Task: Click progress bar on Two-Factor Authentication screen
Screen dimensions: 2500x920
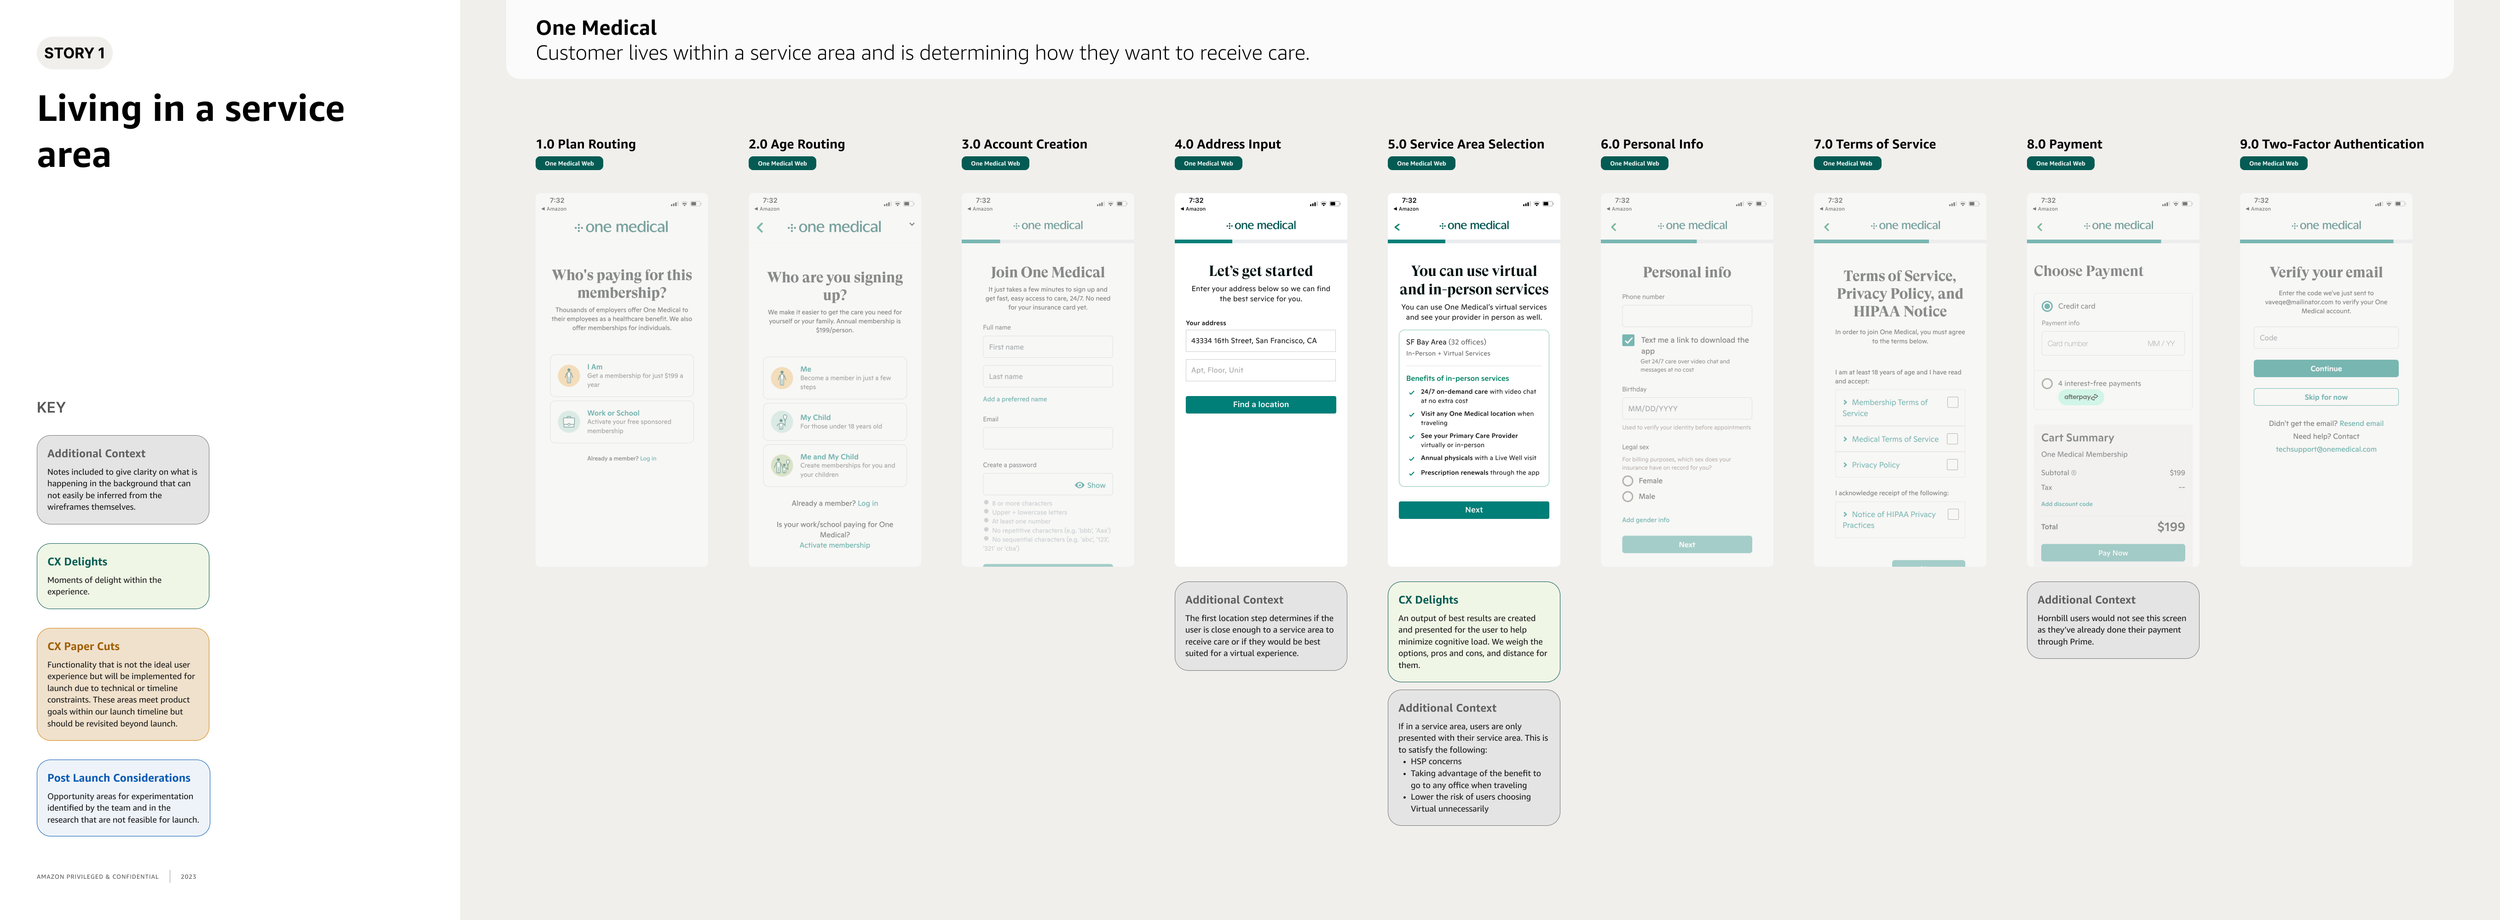Action: click(x=2325, y=241)
